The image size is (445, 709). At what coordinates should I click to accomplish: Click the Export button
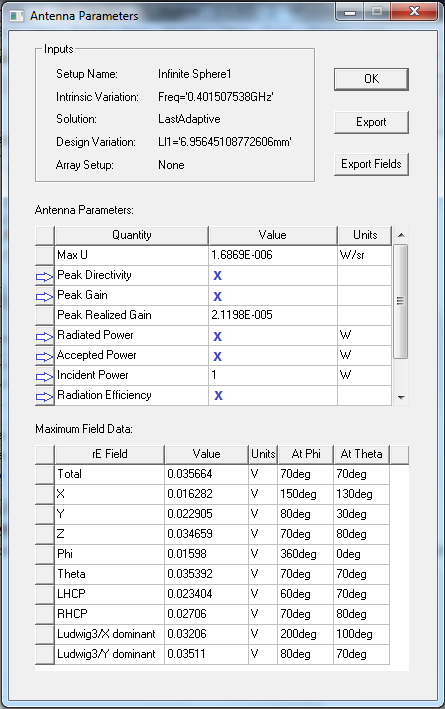[x=371, y=122]
